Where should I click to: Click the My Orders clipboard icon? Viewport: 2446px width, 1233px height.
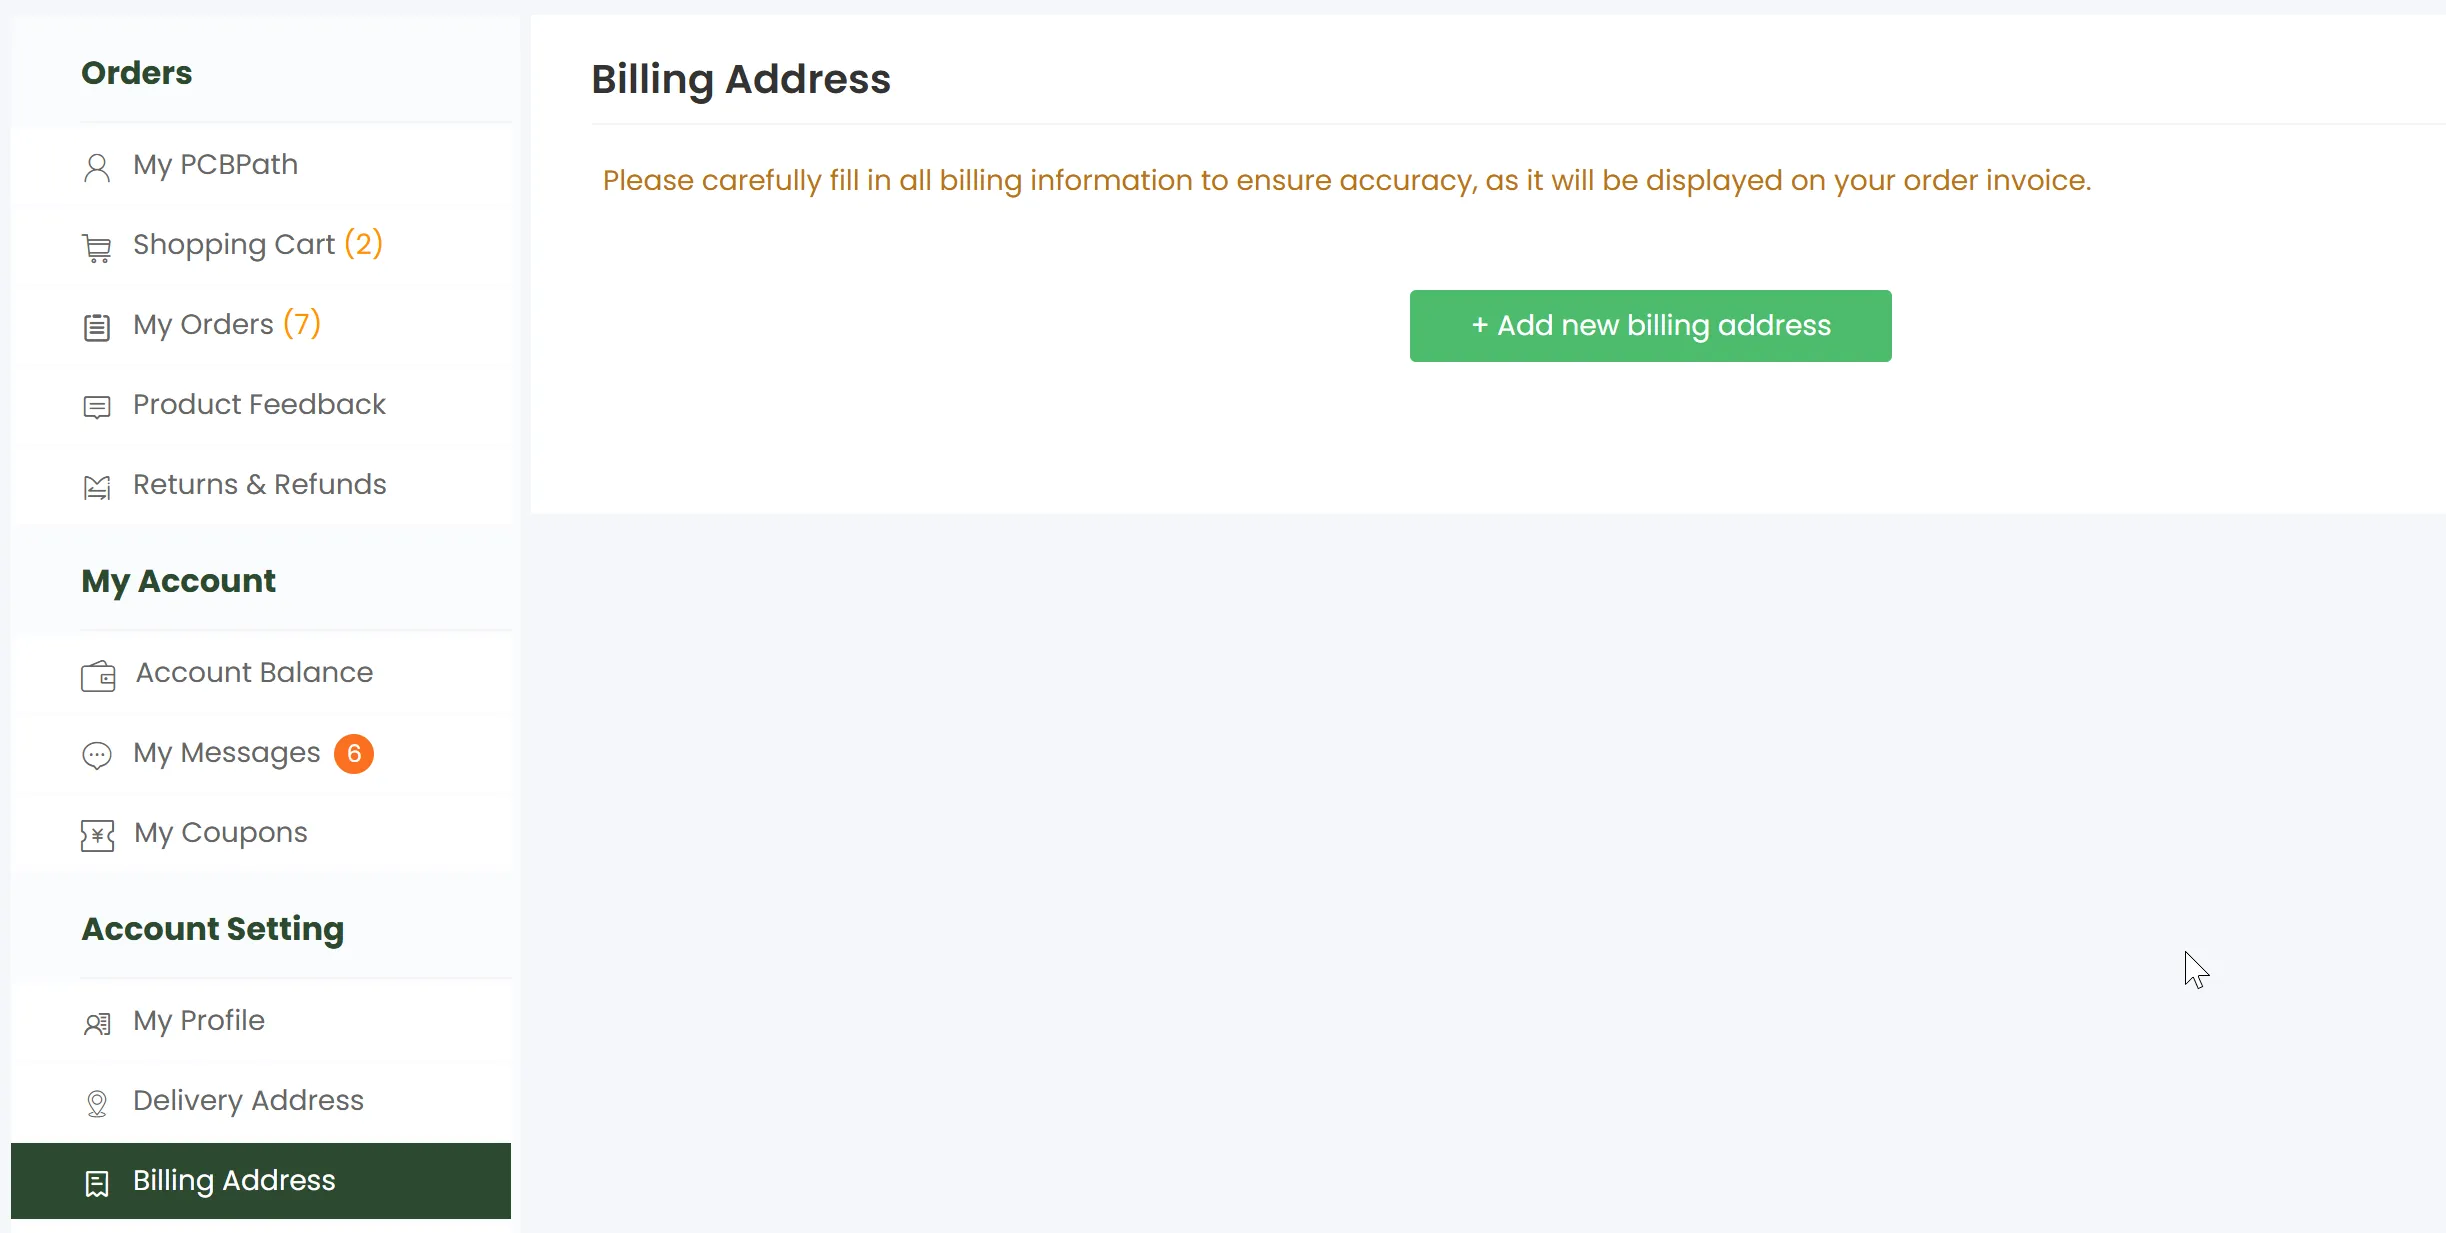click(x=97, y=327)
